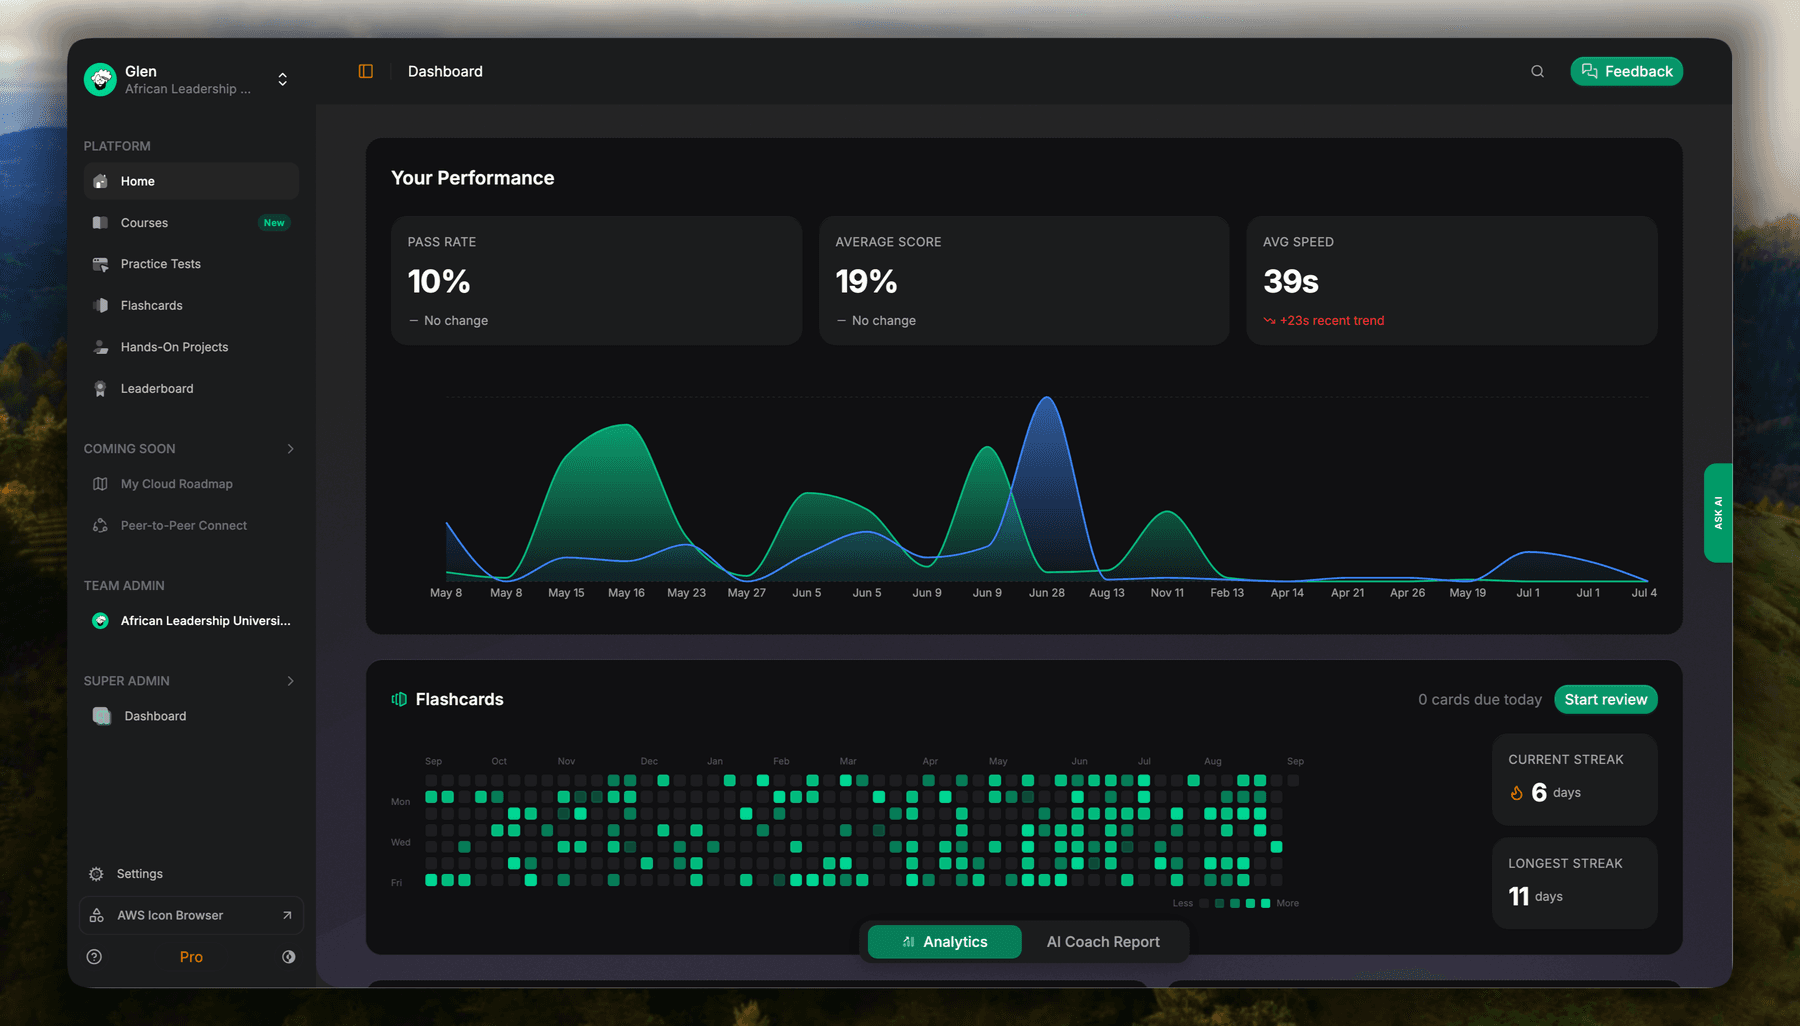Open search with the magnifier icon

pyautogui.click(x=1537, y=71)
